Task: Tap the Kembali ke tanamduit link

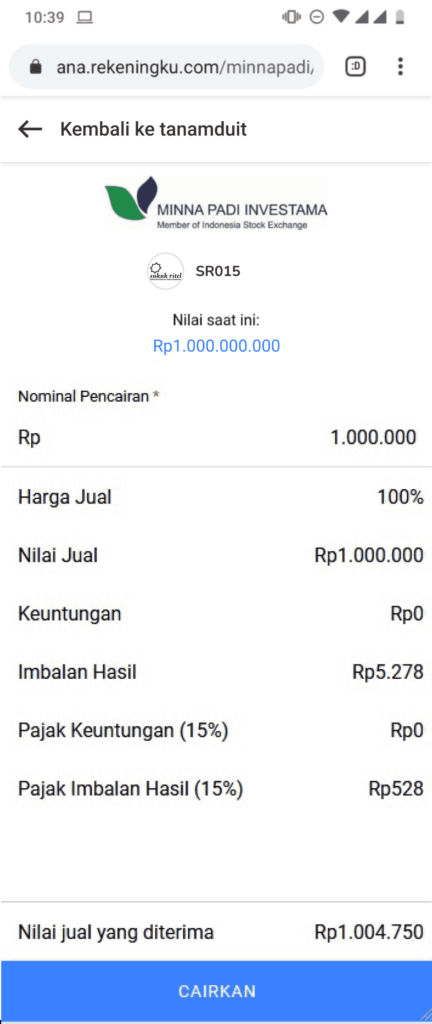Action: click(x=153, y=129)
